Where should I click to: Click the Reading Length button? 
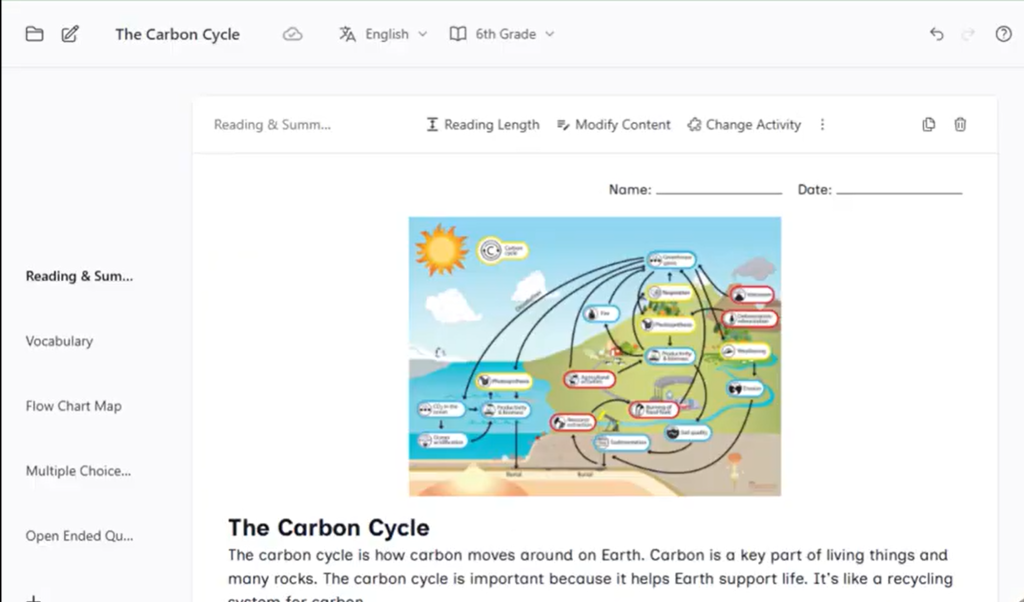(x=483, y=125)
